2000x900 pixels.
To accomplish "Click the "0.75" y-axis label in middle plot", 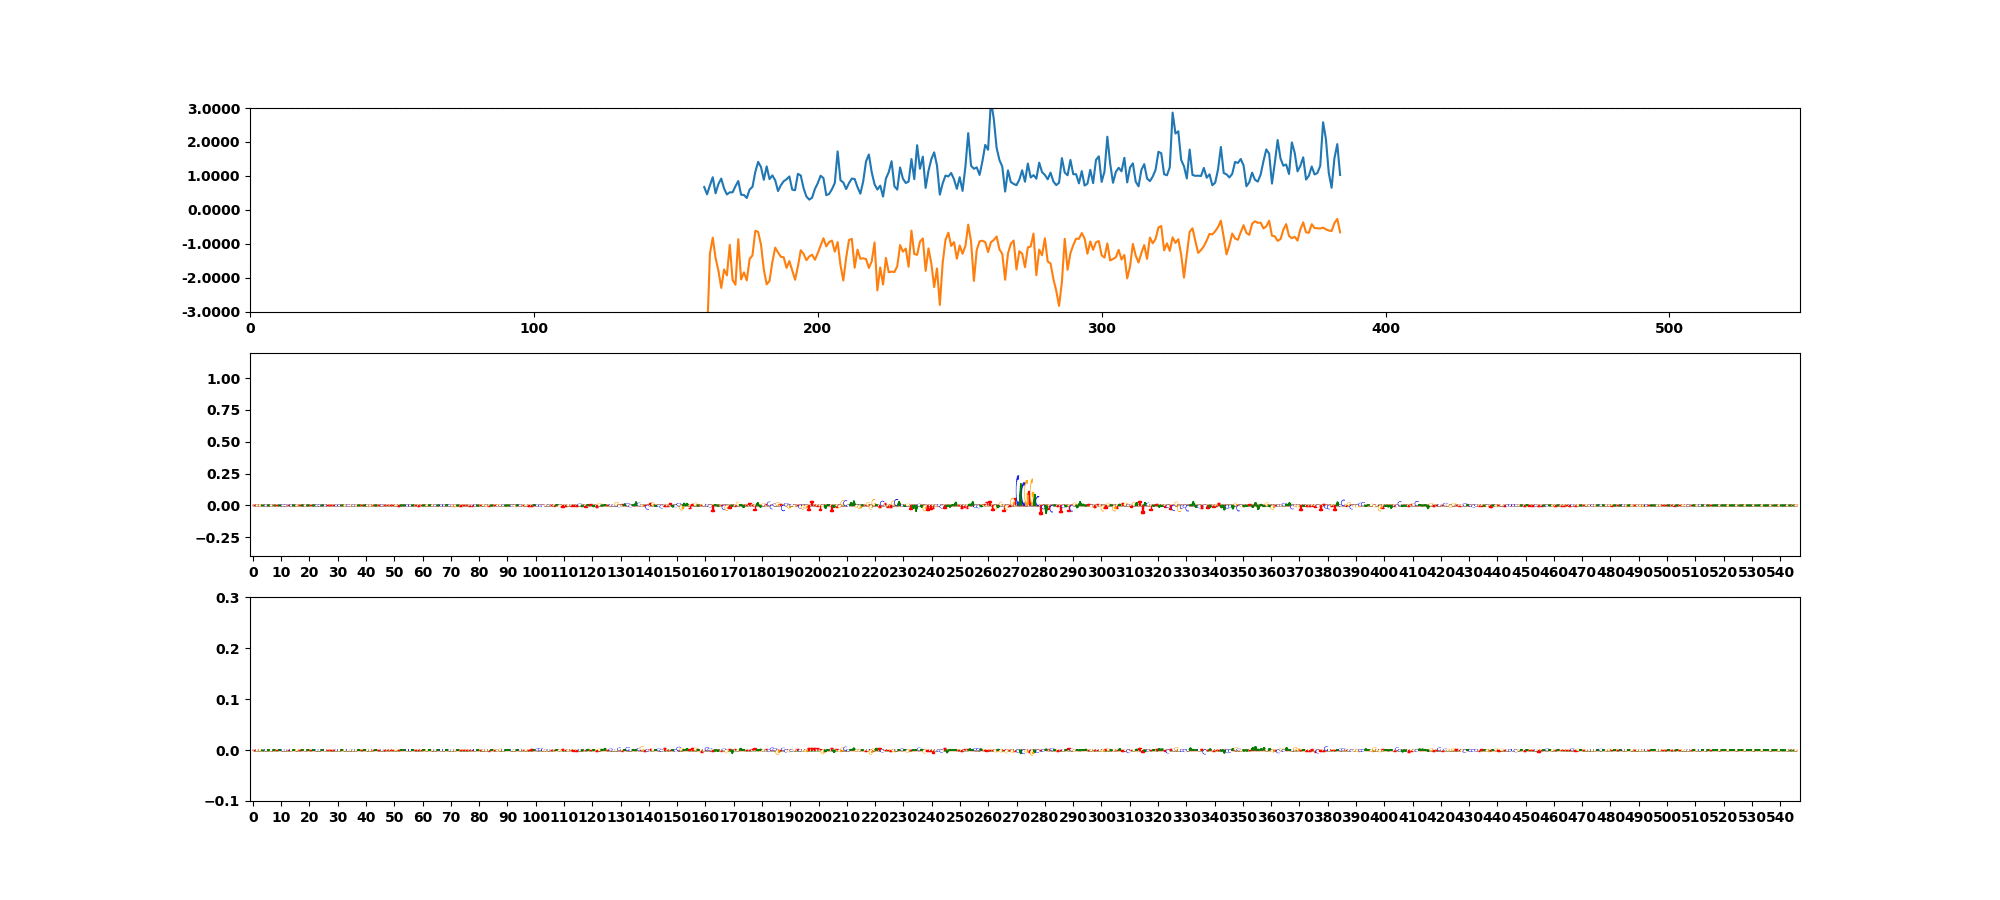I will tap(223, 410).
